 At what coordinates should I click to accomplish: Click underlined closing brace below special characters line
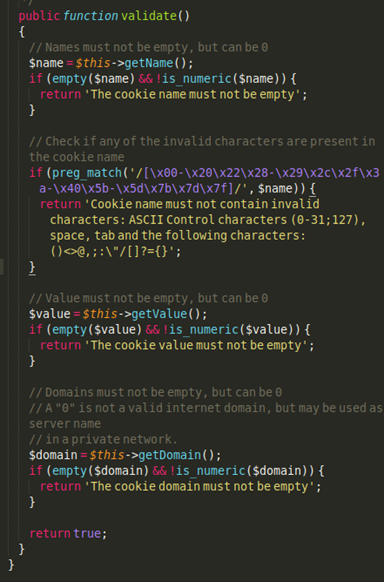pos(32,268)
